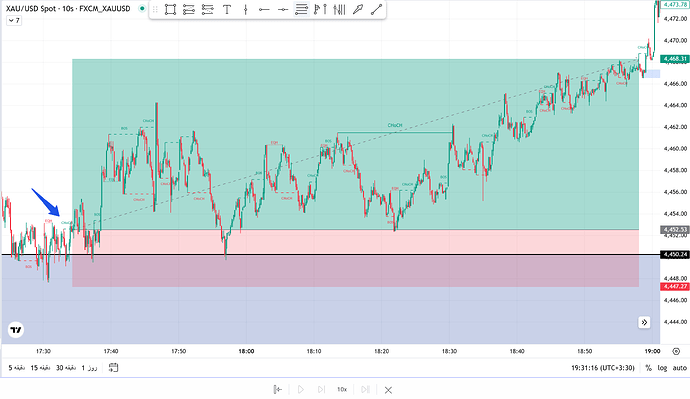Select the rectangle drawing tool

(x=170, y=9)
